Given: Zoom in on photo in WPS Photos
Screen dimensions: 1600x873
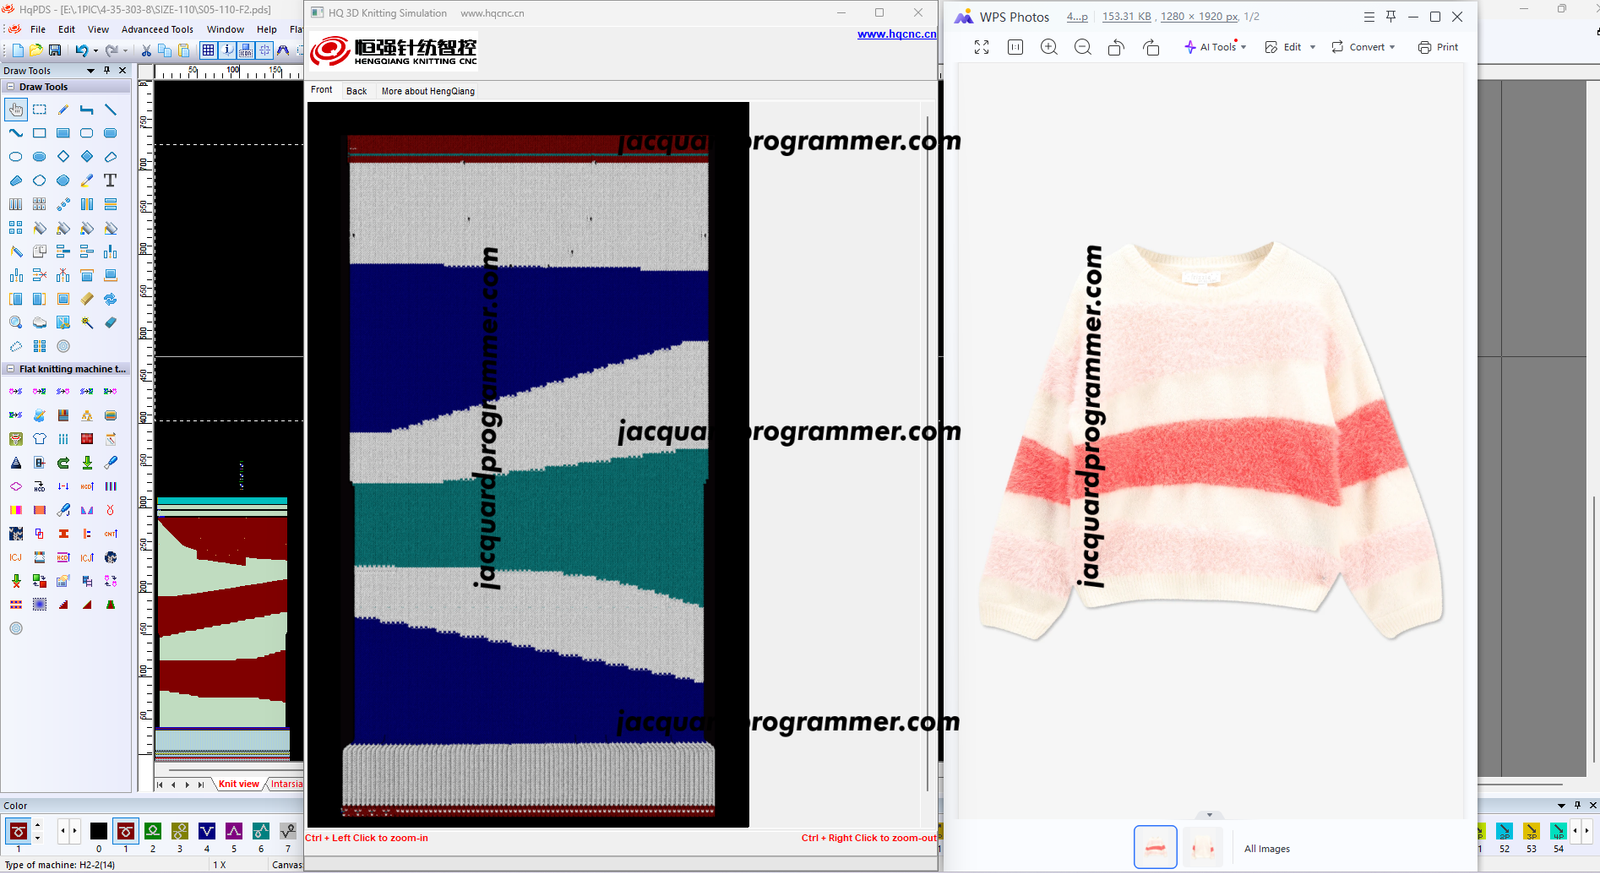Looking at the screenshot, I should tap(1049, 47).
